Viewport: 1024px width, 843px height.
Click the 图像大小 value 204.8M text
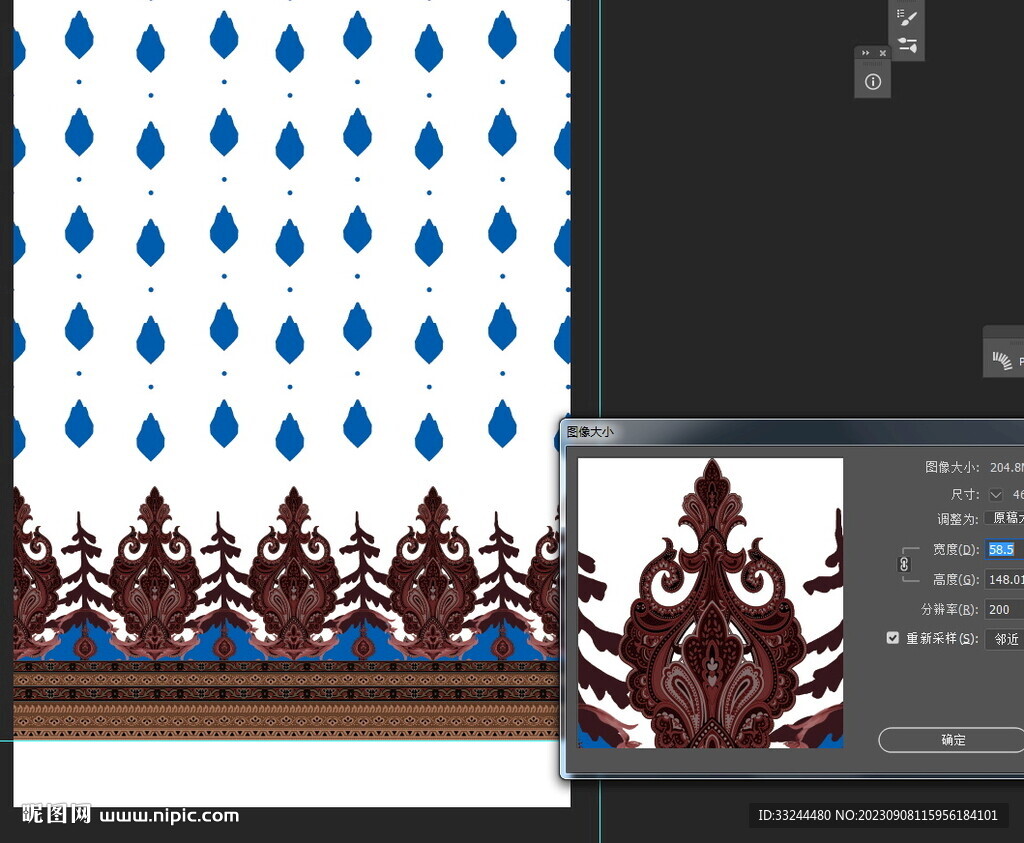pyautogui.click(x=1006, y=467)
